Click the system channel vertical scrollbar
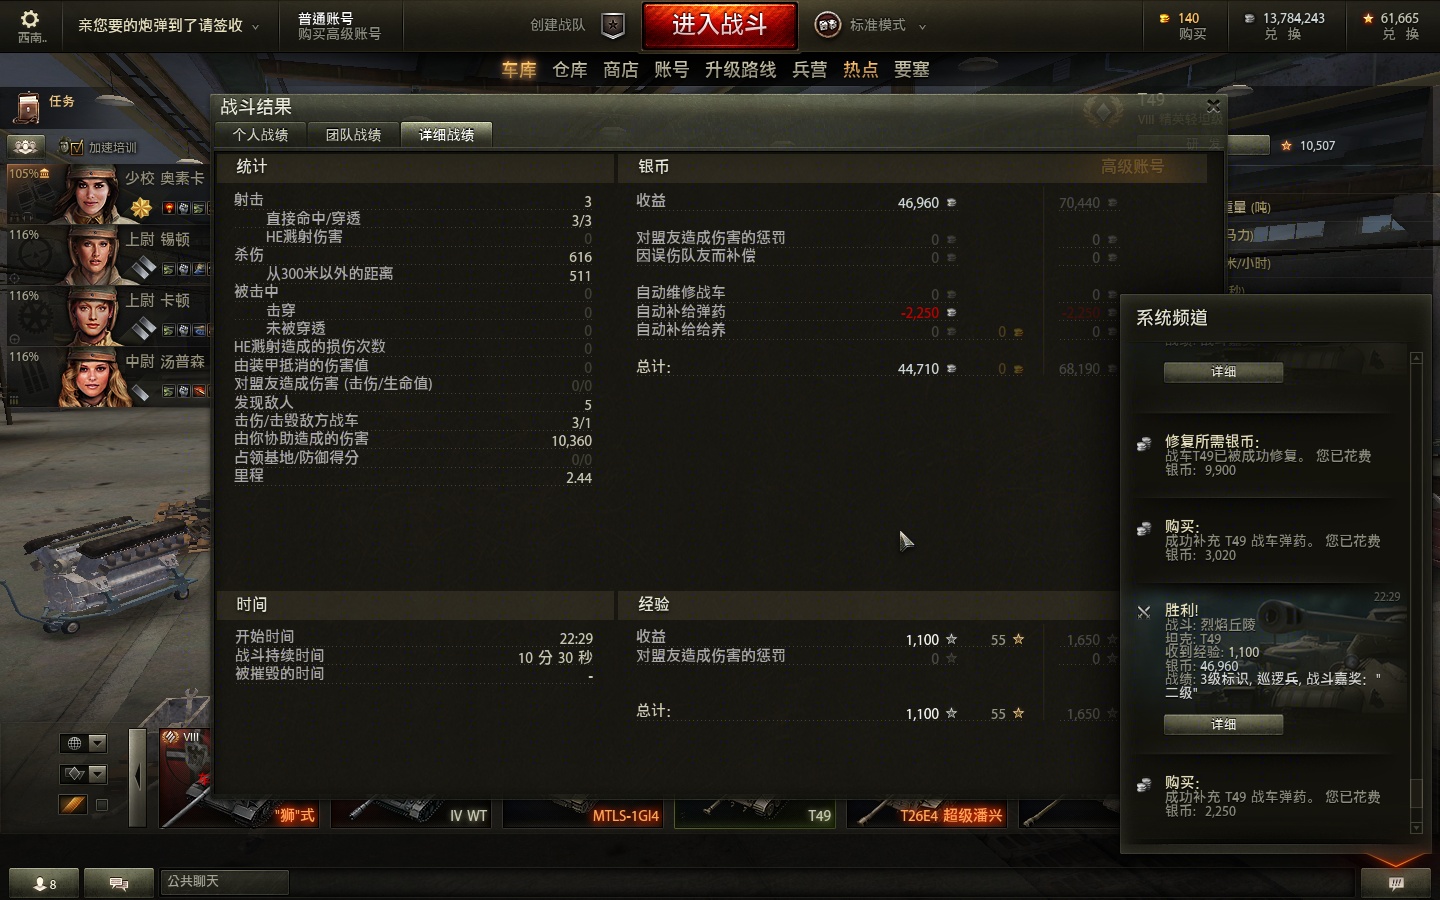Image resolution: width=1440 pixels, height=900 pixels. [1416, 592]
